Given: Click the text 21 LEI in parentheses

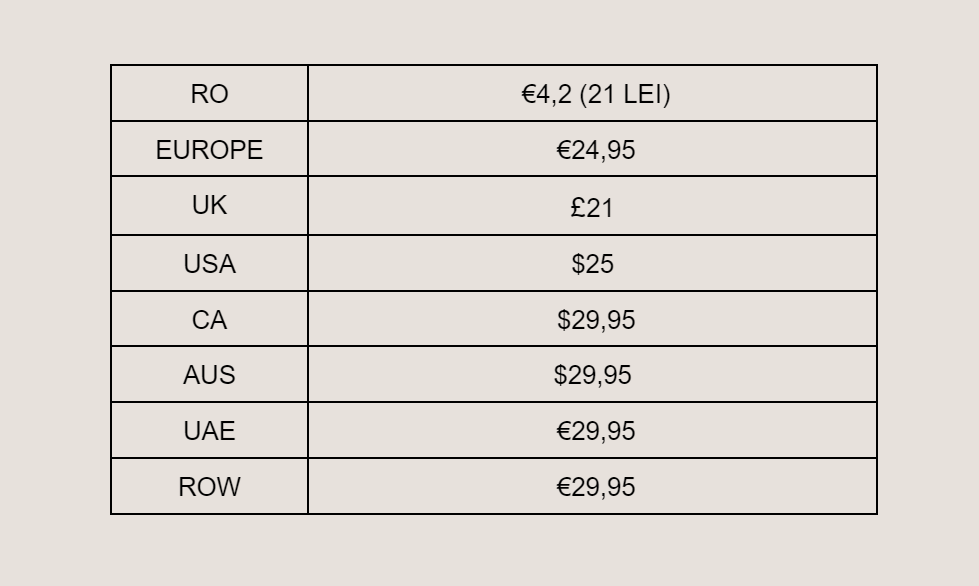Looking at the screenshot, I should tap(625, 94).
